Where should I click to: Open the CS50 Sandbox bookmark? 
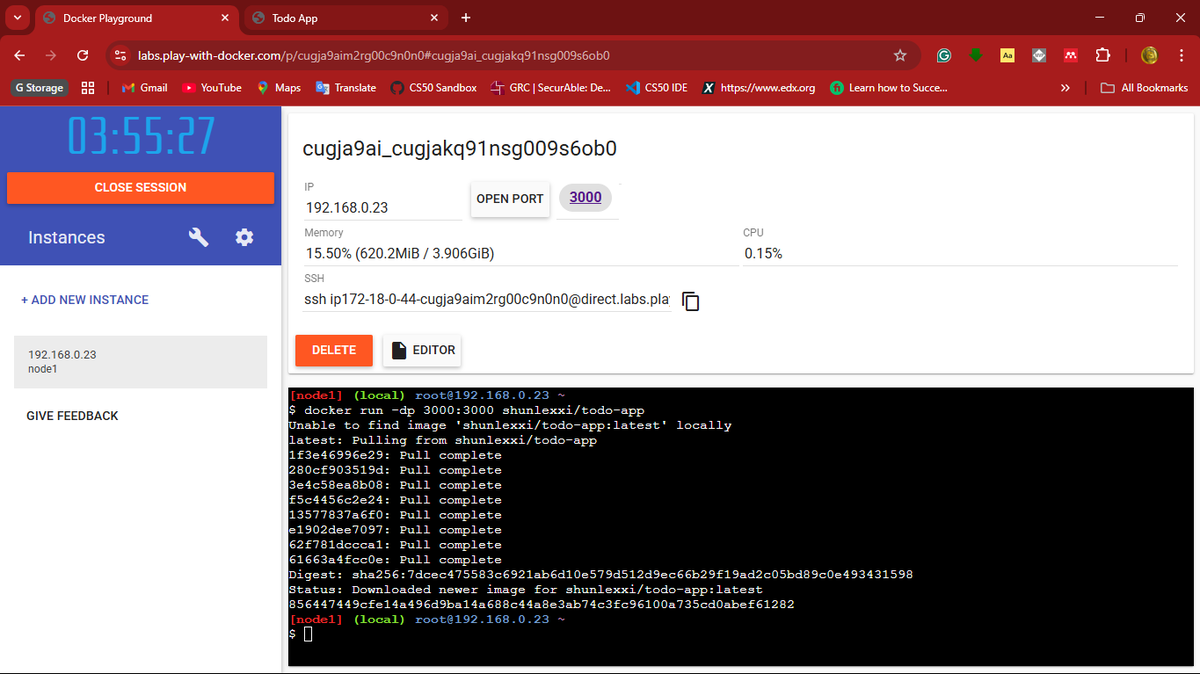(x=433, y=88)
